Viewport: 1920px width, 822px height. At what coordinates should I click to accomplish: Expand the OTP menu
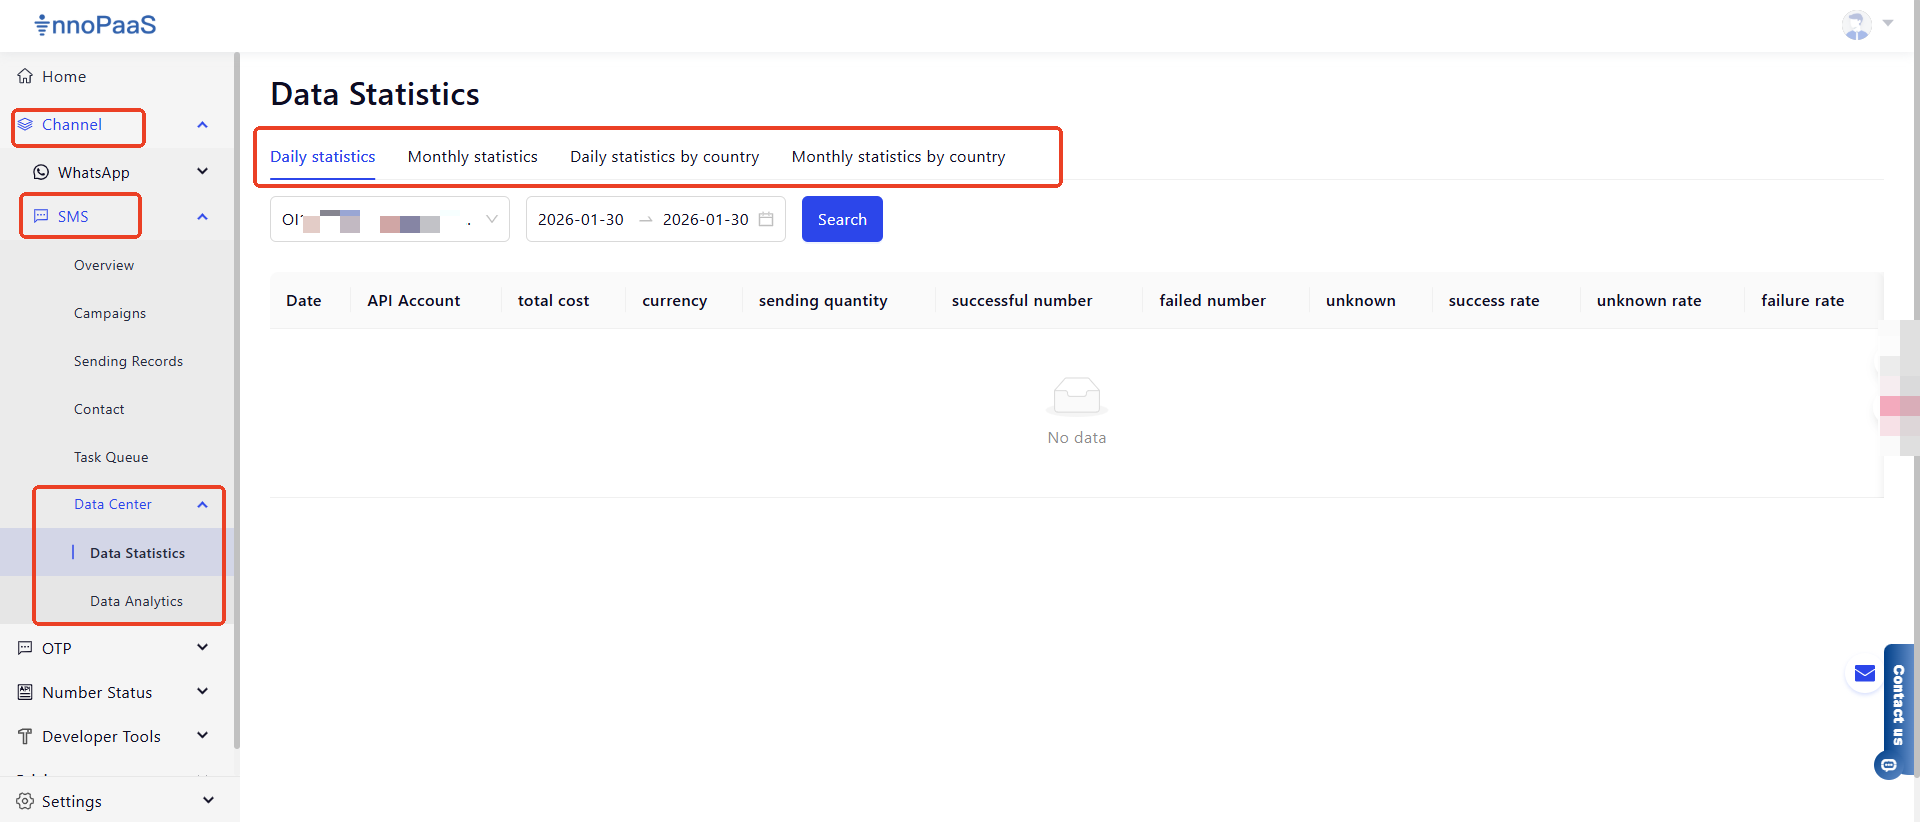(202, 648)
